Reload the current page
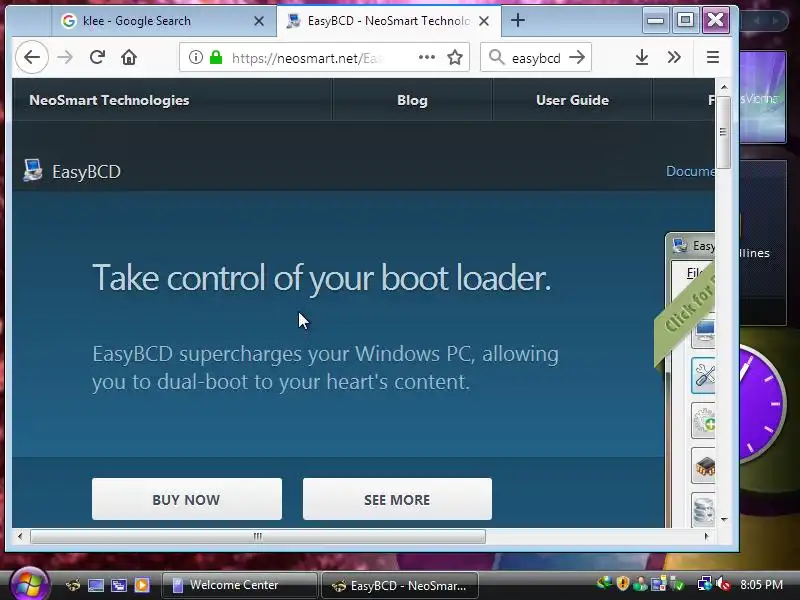800x600 pixels. pos(97,57)
